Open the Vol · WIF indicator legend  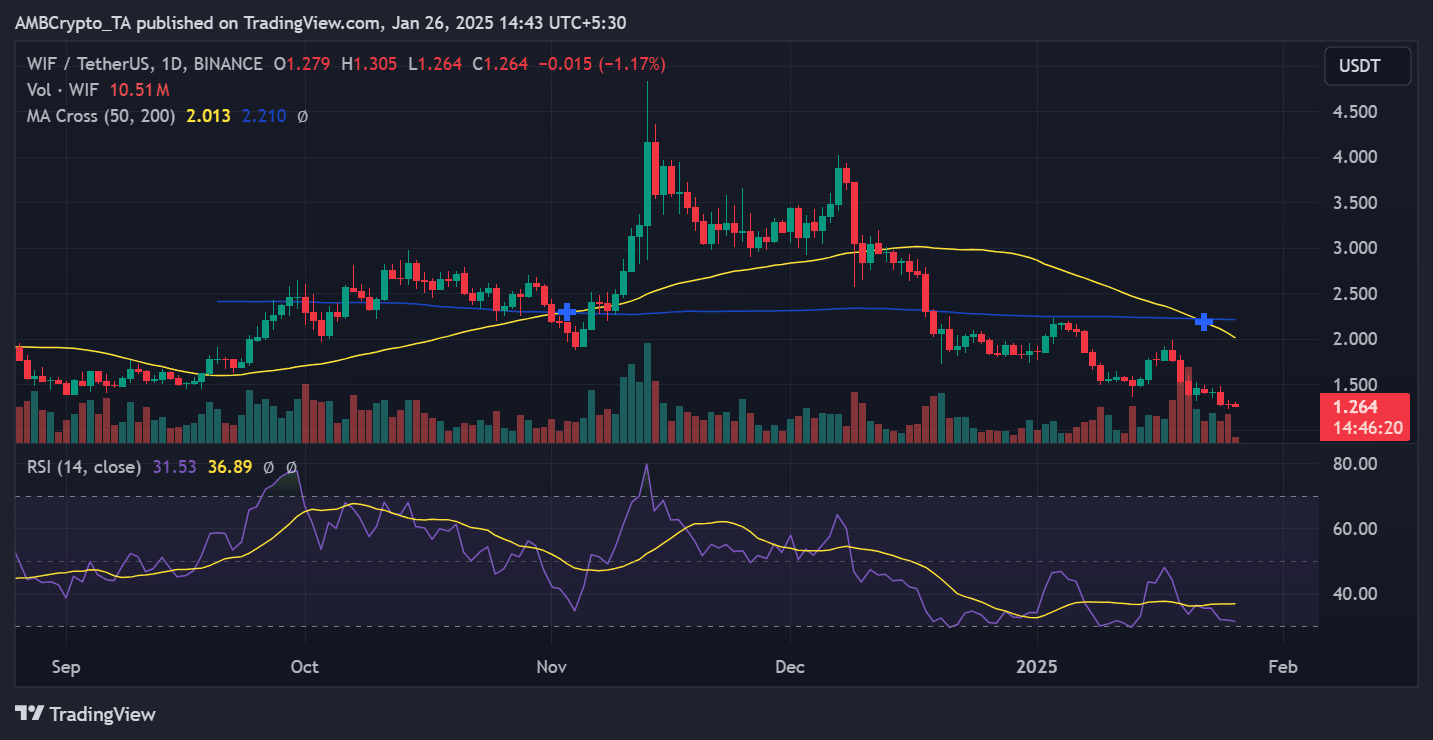[x=62, y=89]
